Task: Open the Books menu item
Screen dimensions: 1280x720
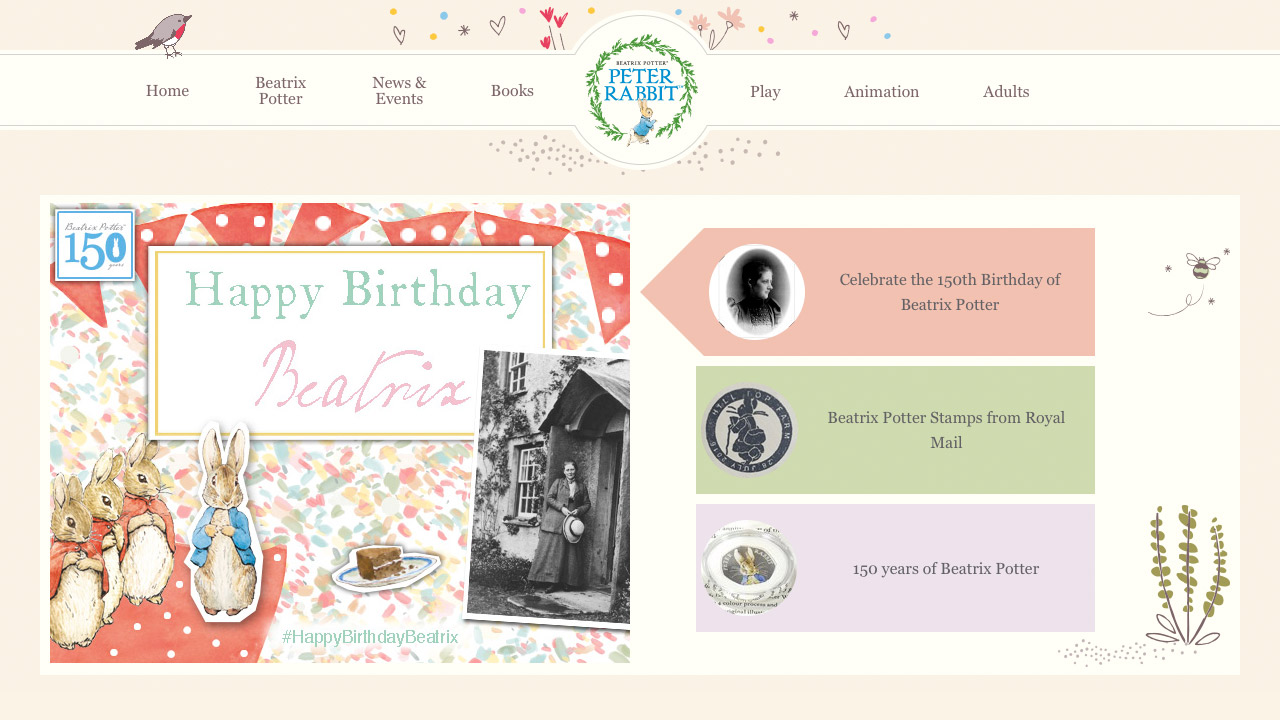Action: (512, 91)
